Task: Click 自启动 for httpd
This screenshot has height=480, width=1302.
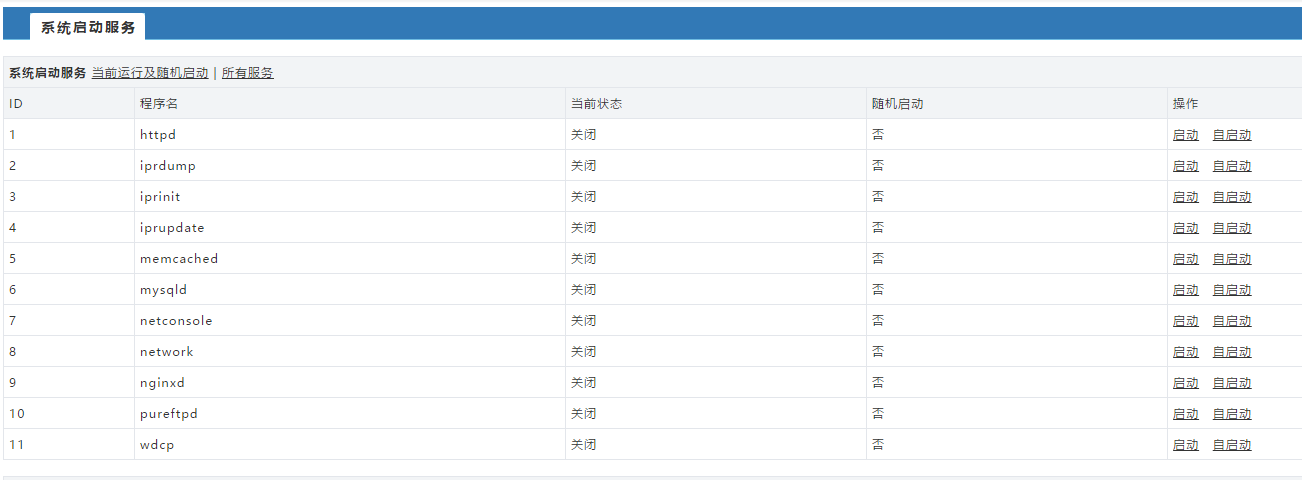Action: click(1232, 135)
